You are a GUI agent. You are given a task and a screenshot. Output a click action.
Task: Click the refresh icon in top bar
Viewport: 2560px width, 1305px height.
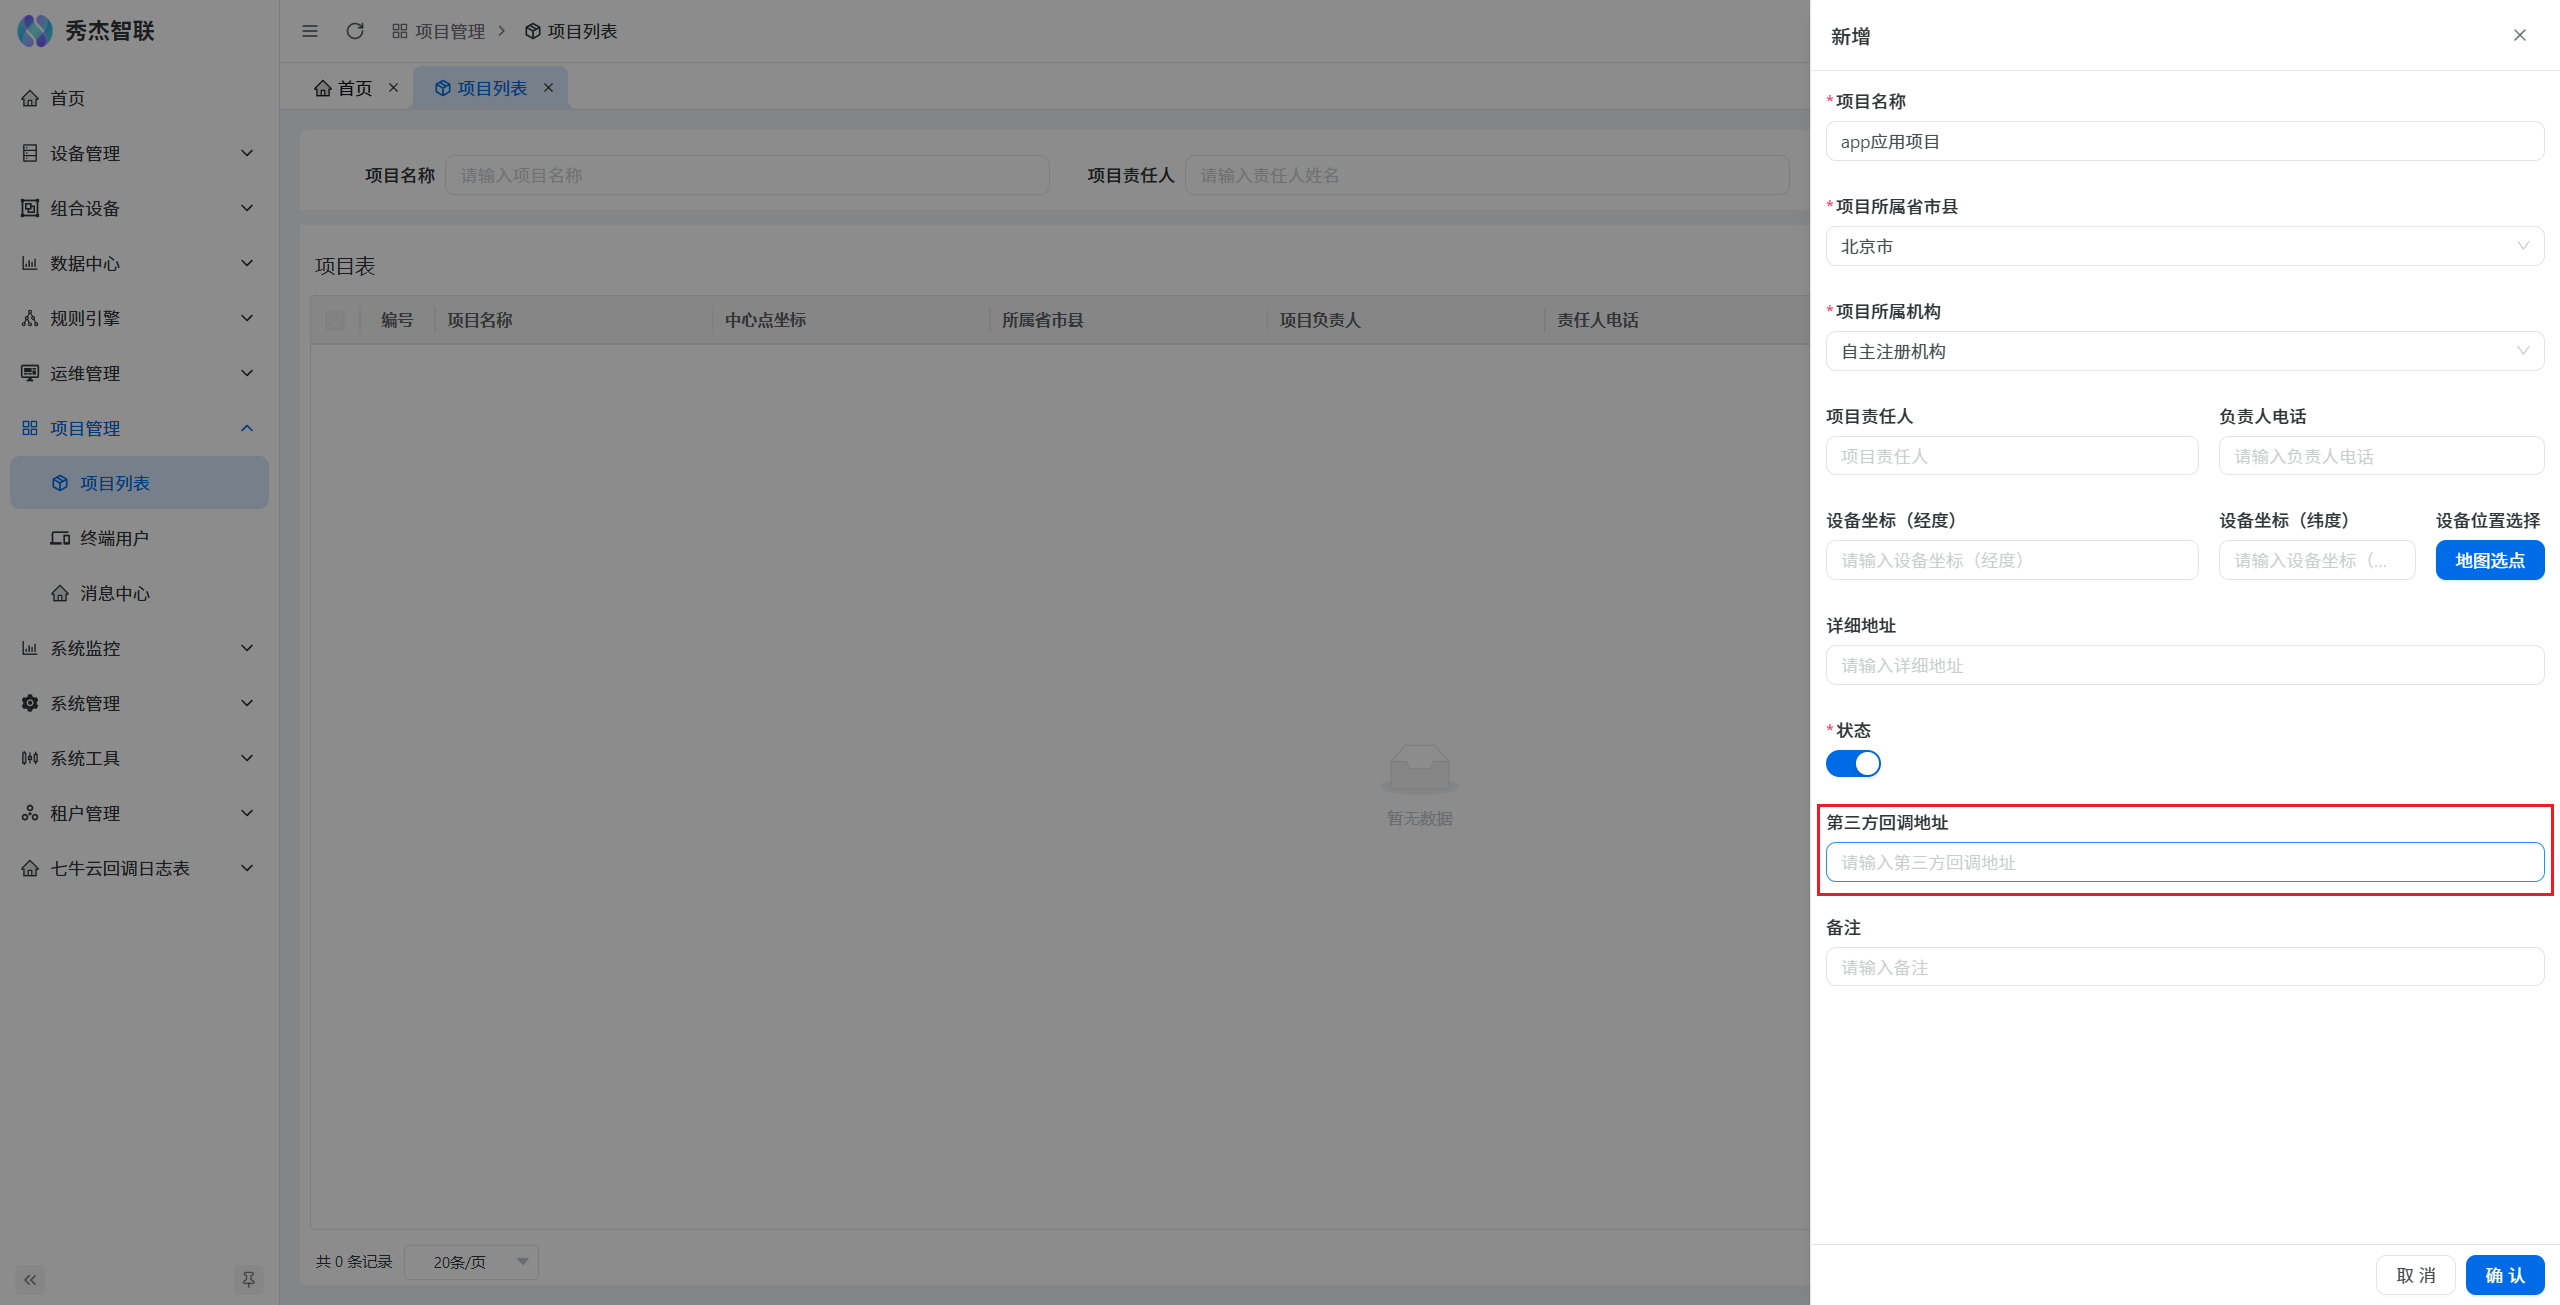click(x=355, y=31)
